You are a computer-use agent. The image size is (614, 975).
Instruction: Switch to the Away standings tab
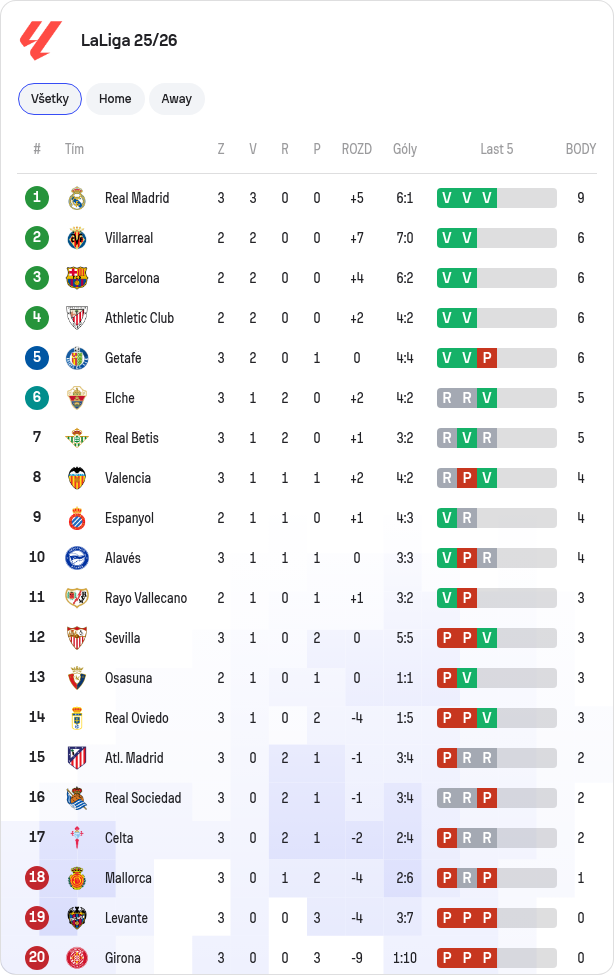click(177, 99)
